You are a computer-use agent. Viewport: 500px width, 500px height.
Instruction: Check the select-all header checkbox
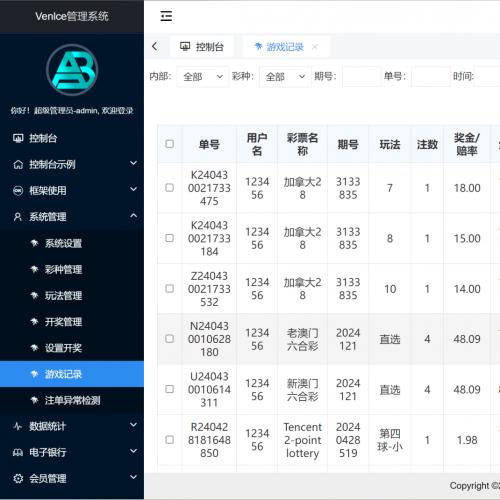tap(169, 144)
